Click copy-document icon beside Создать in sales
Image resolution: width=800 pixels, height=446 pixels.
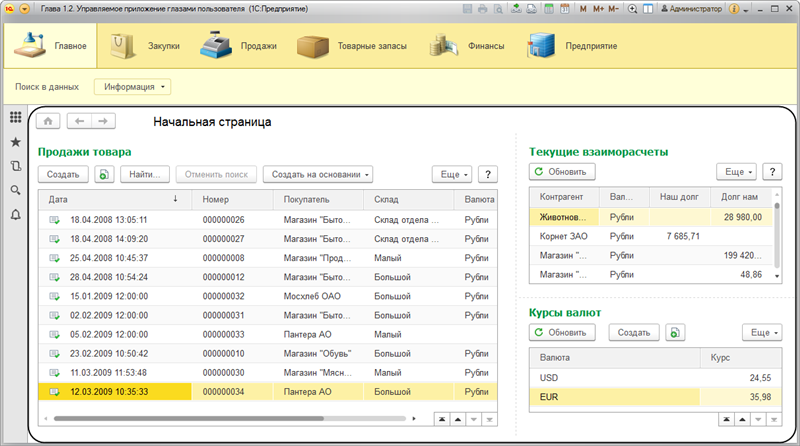tap(104, 174)
